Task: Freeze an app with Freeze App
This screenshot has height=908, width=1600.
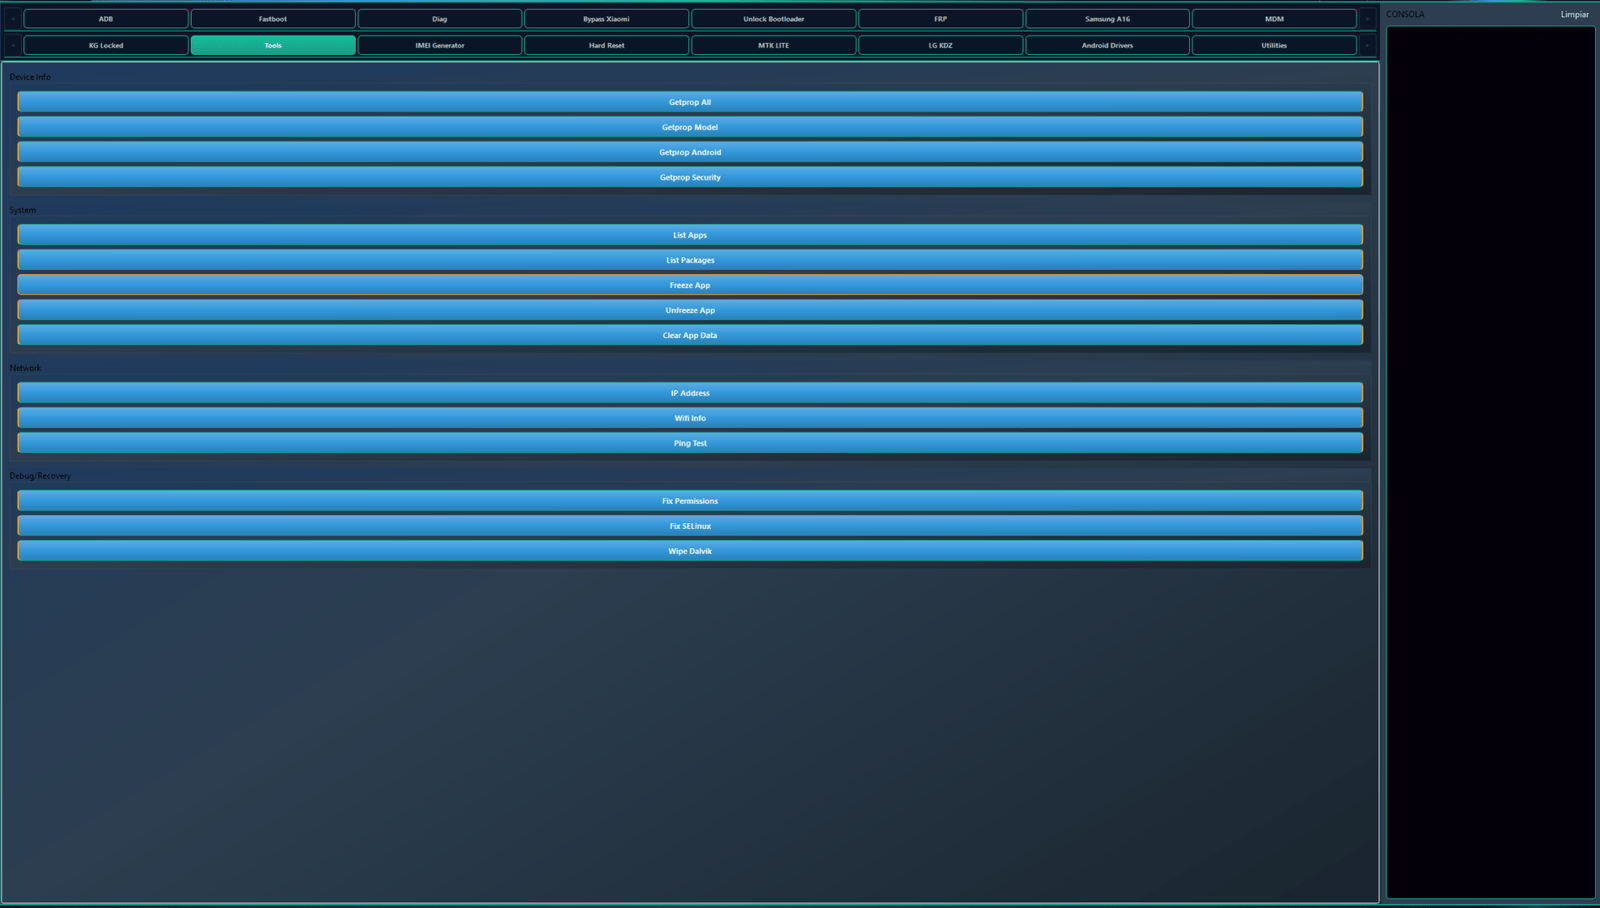Action: click(x=689, y=285)
